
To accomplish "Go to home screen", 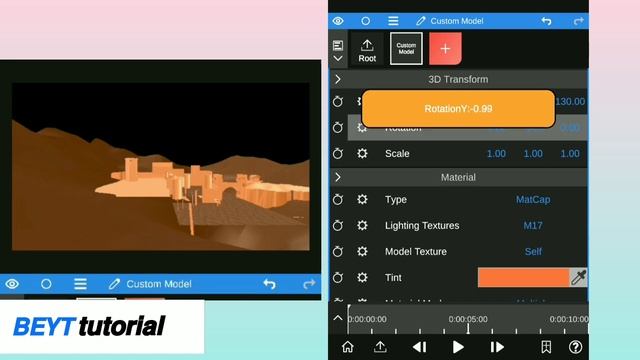I will (348, 347).
